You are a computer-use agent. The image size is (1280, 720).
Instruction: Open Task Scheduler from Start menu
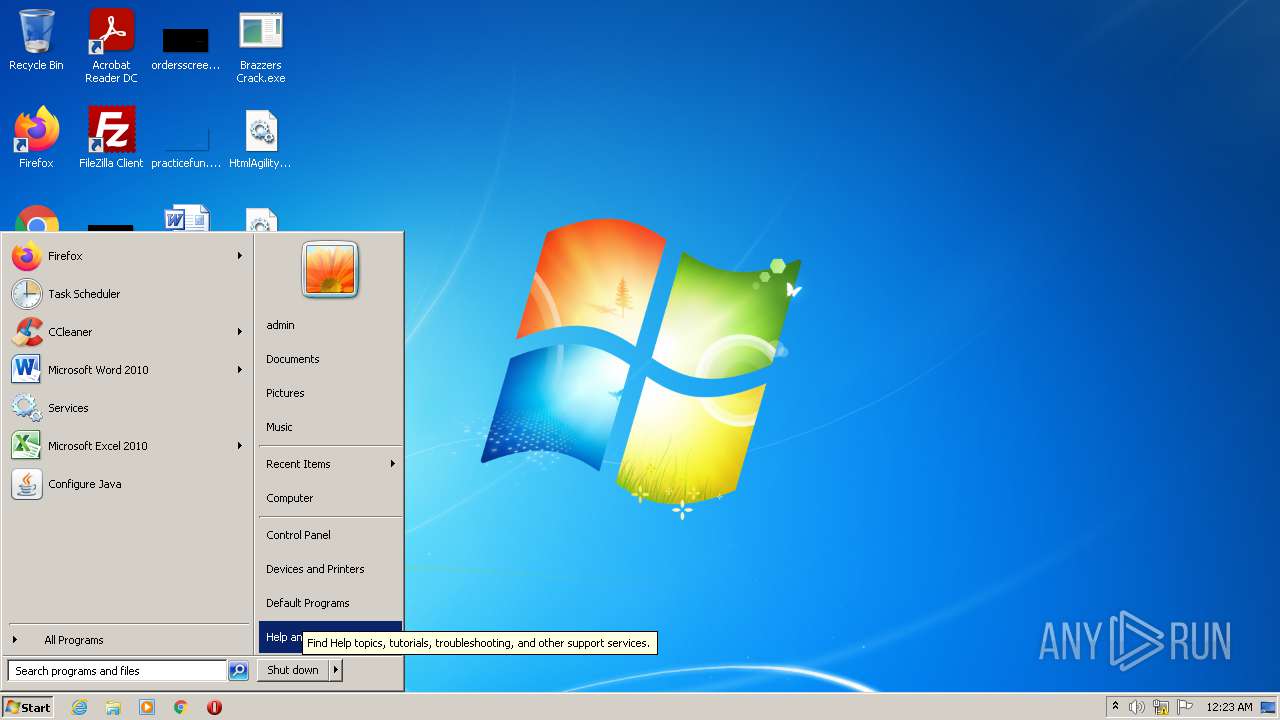pos(127,294)
